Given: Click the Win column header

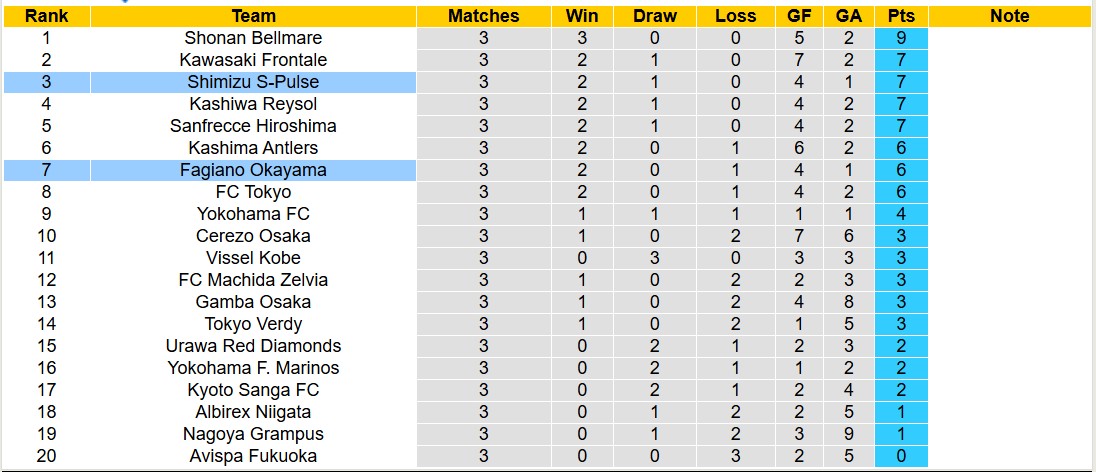Looking at the screenshot, I should (582, 16).
